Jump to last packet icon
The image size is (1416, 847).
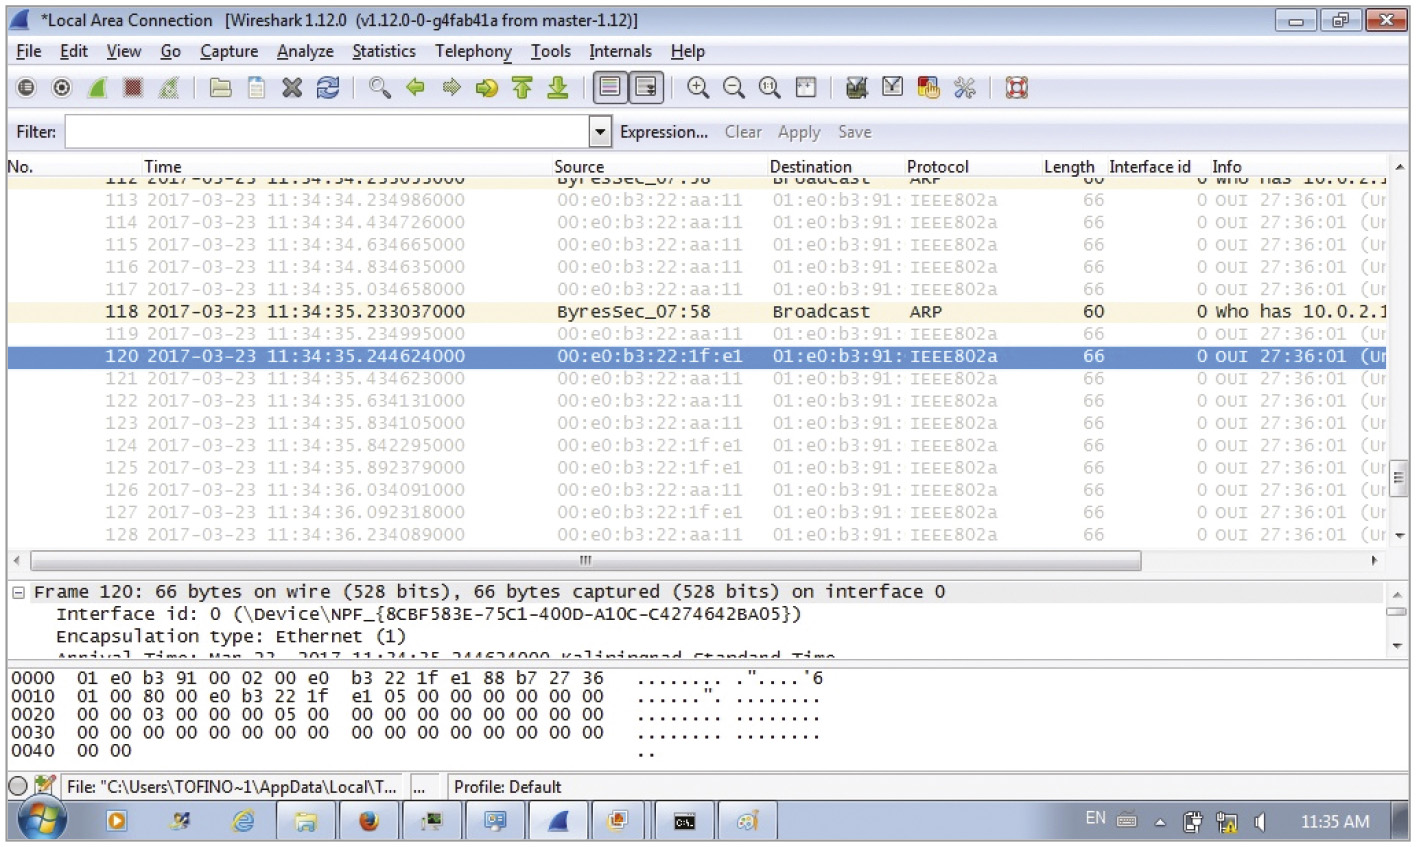click(558, 88)
